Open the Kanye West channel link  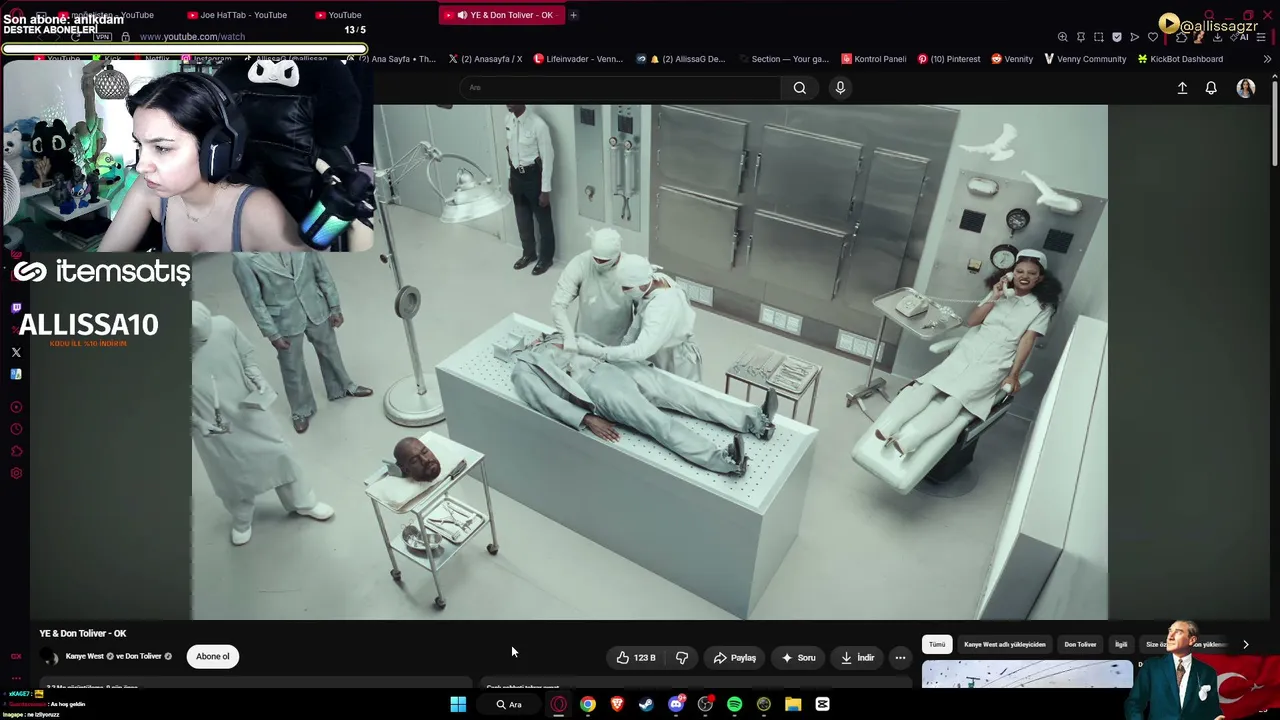84,657
